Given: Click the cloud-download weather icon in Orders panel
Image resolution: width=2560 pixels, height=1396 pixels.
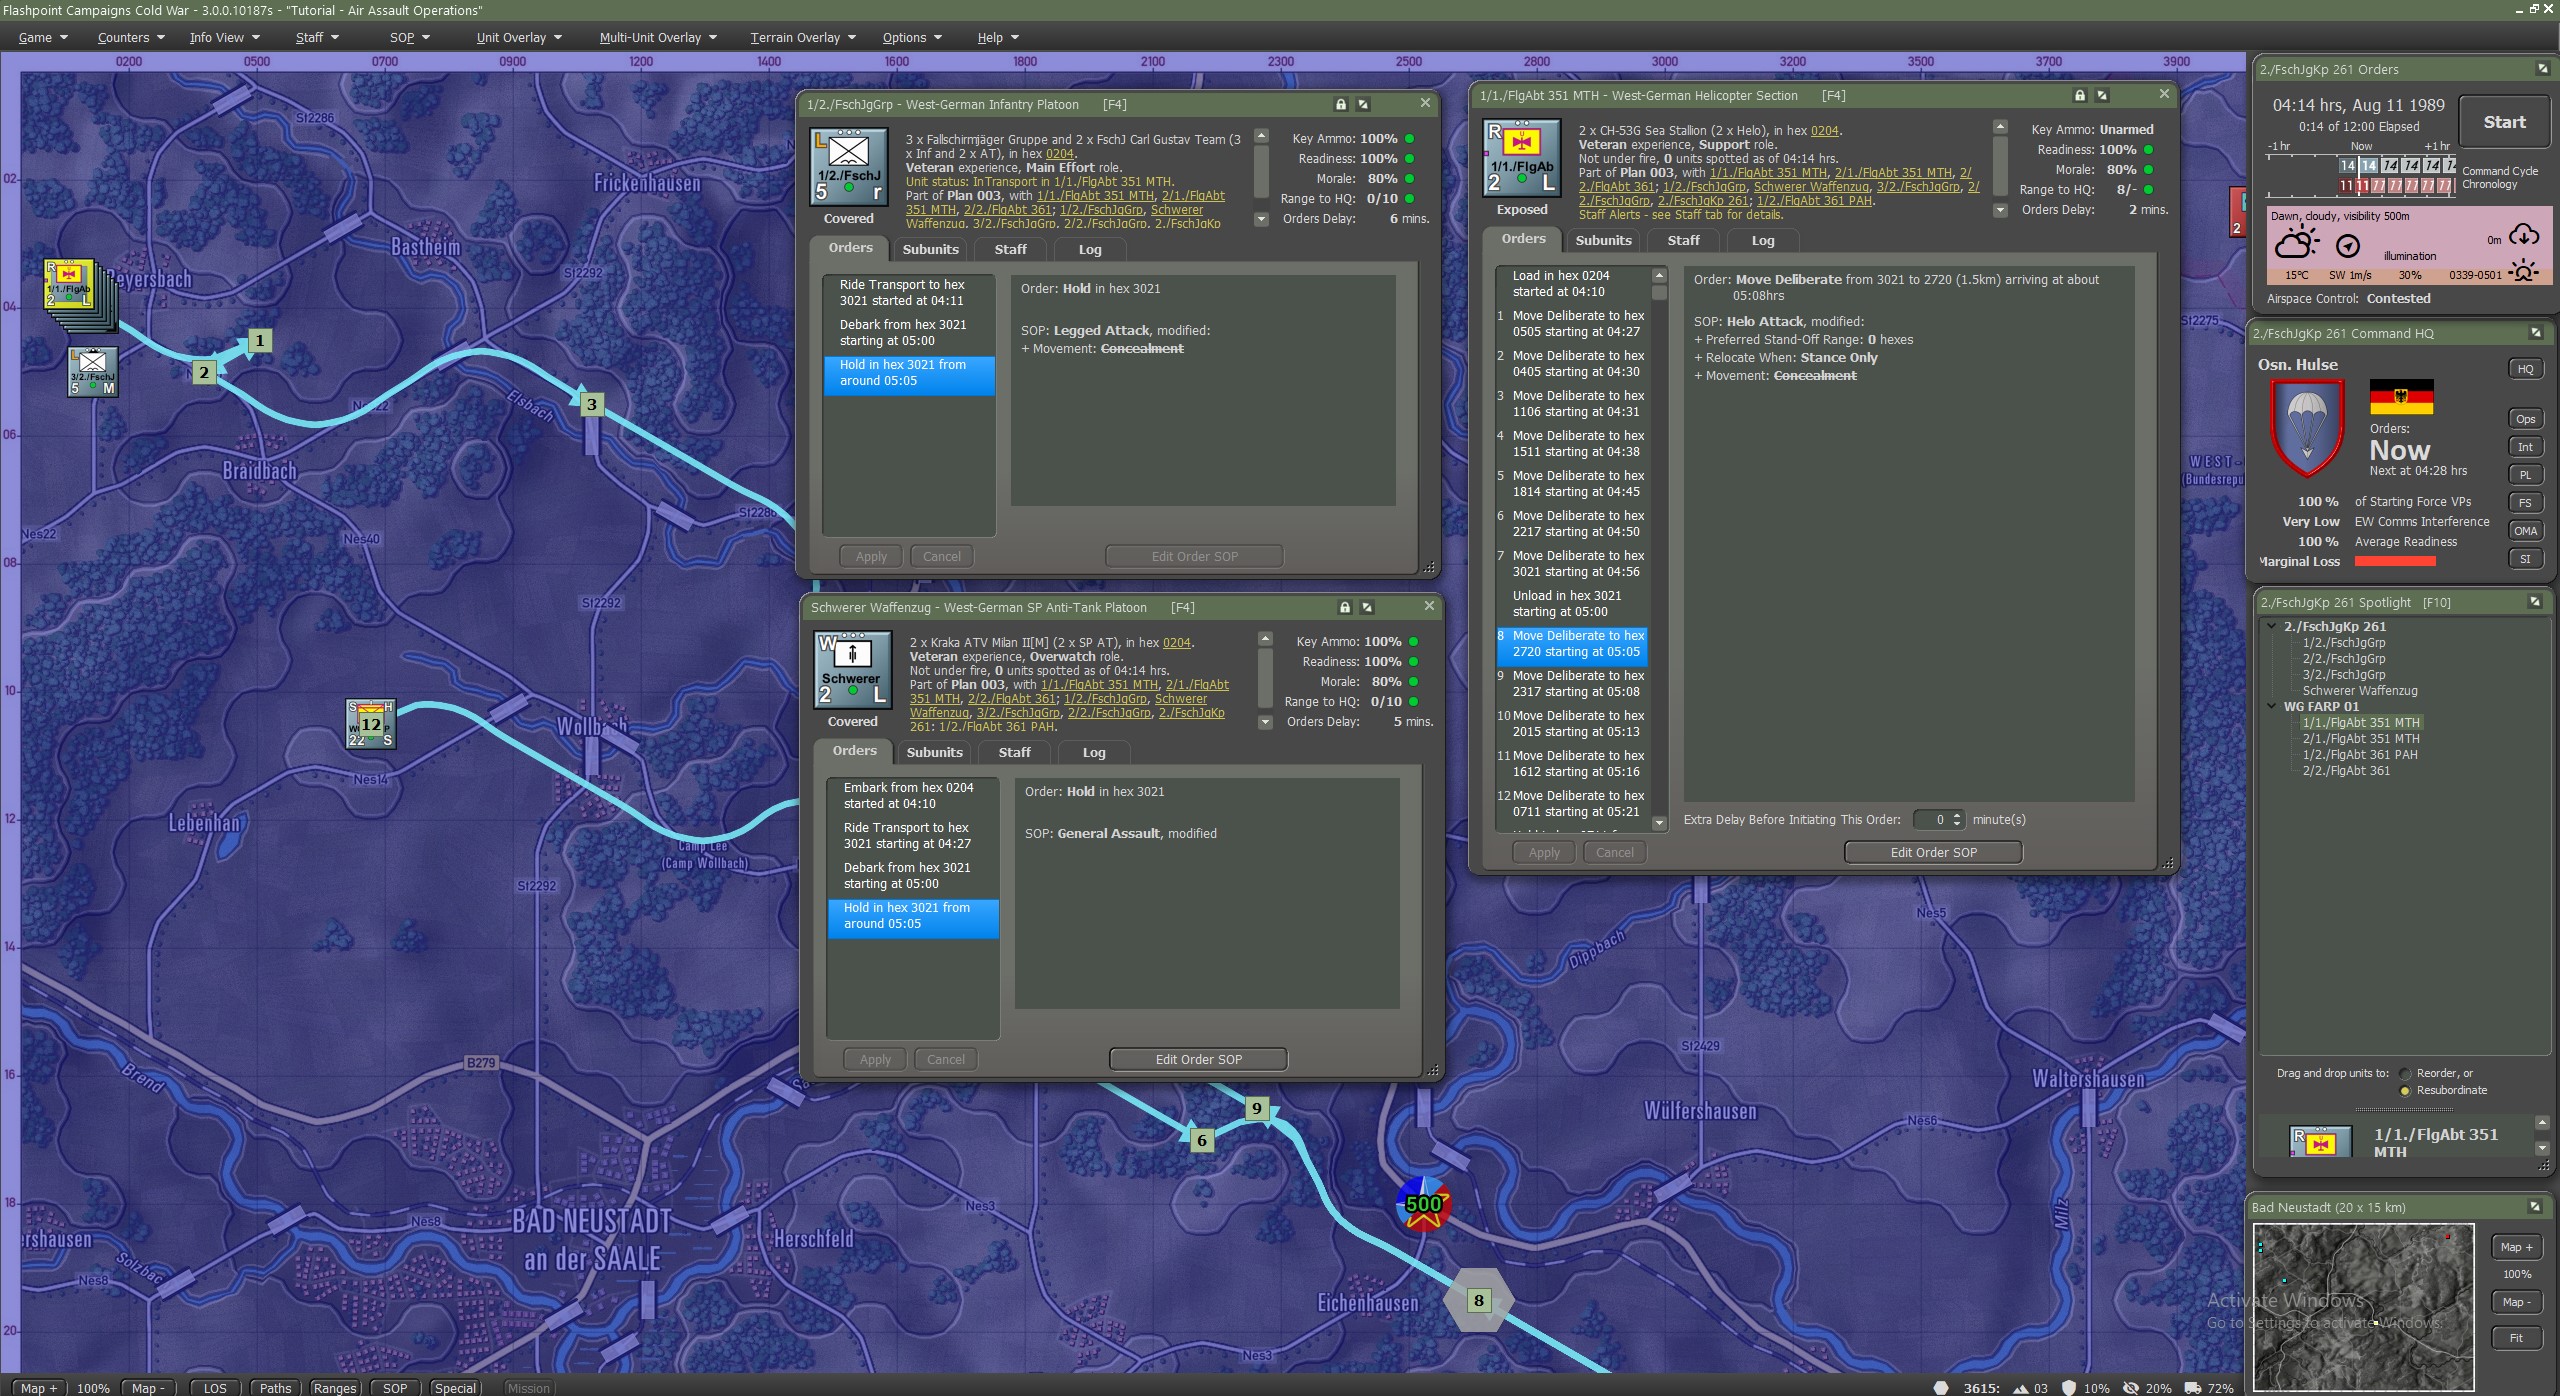Looking at the screenshot, I should click(2524, 236).
